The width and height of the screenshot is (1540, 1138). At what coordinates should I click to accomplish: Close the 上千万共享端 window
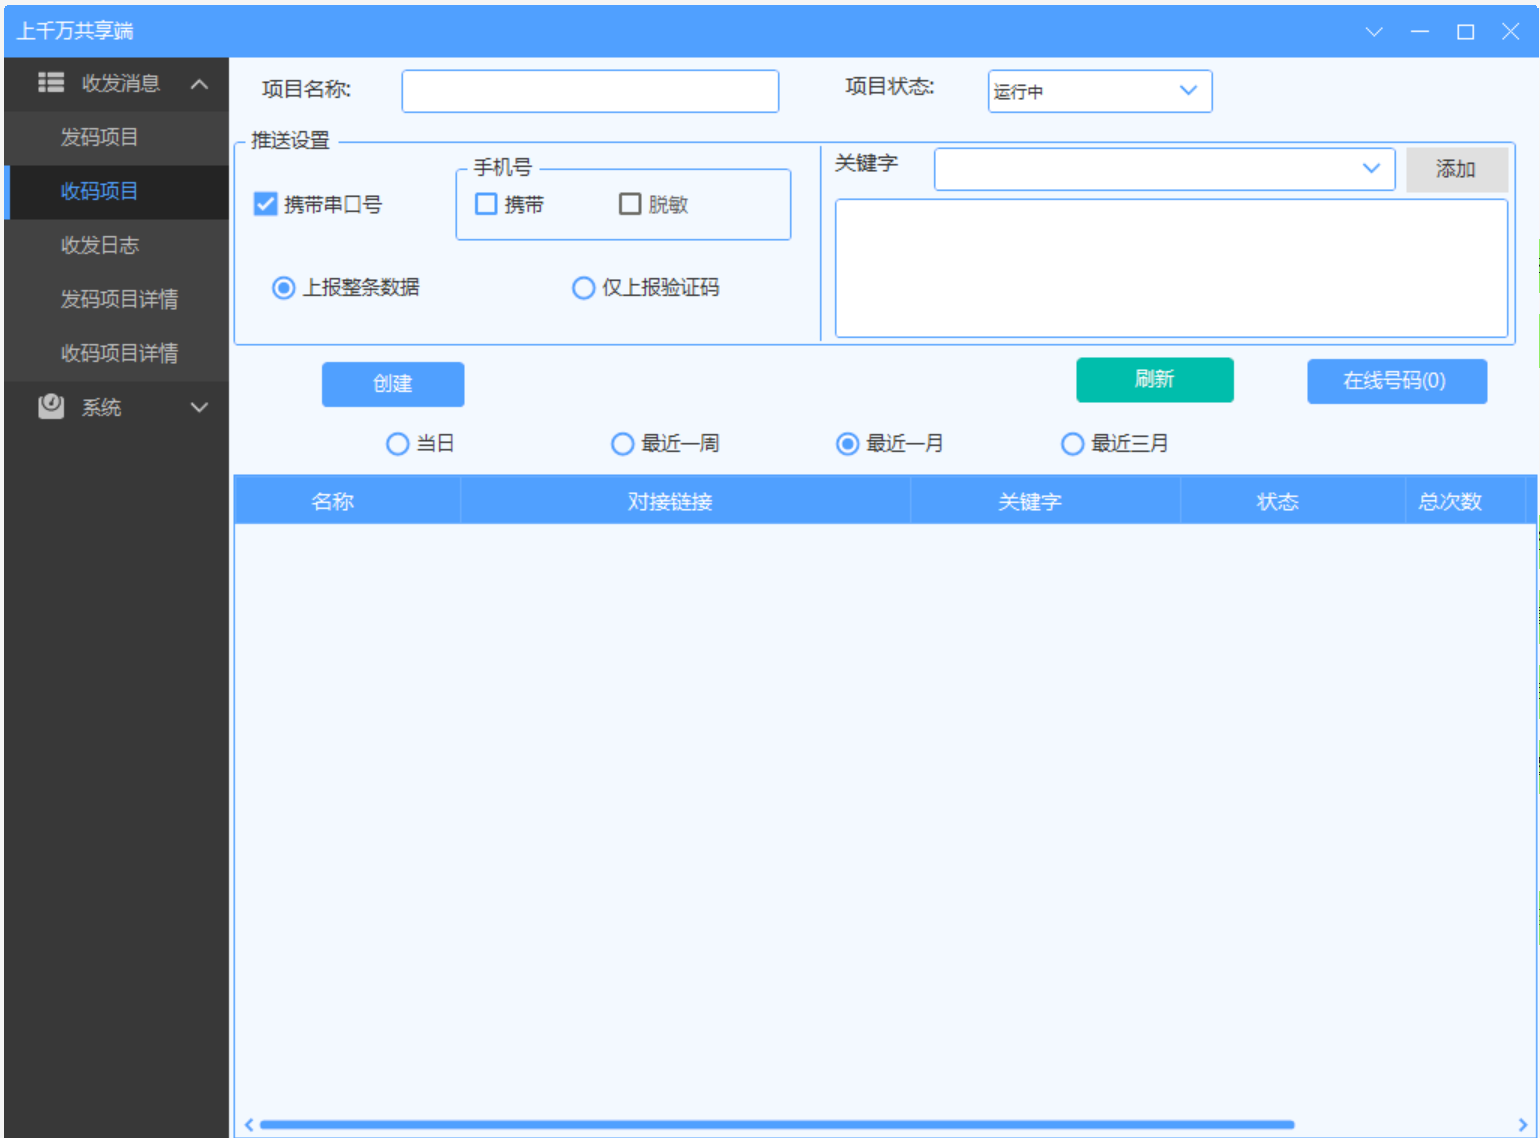pyautogui.click(x=1511, y=31)
